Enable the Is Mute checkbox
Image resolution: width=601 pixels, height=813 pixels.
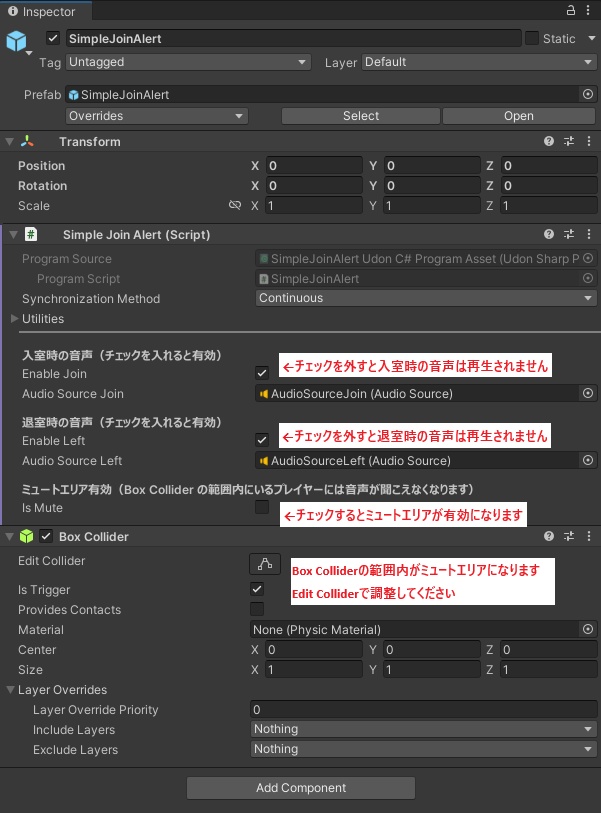(x=262, y=507)
